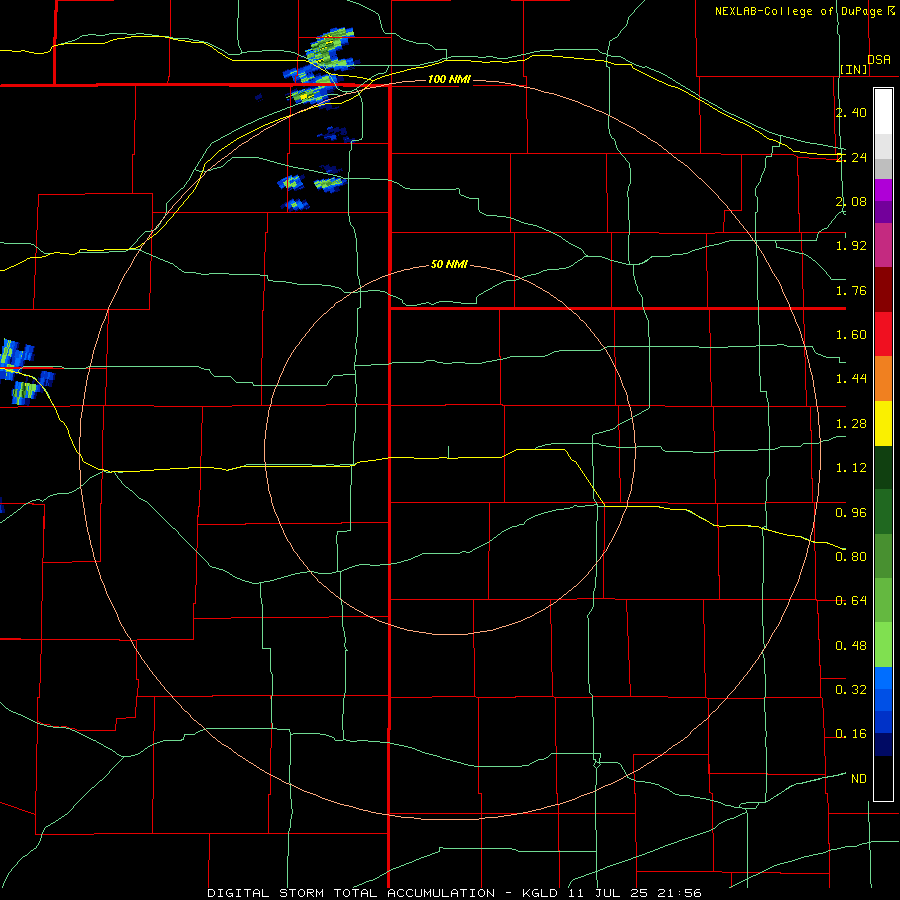Select the 1.76 legend value
Image resolution: width=900 pixels, height=900 pixels.
pyautogui.click(x=851, y=290)
